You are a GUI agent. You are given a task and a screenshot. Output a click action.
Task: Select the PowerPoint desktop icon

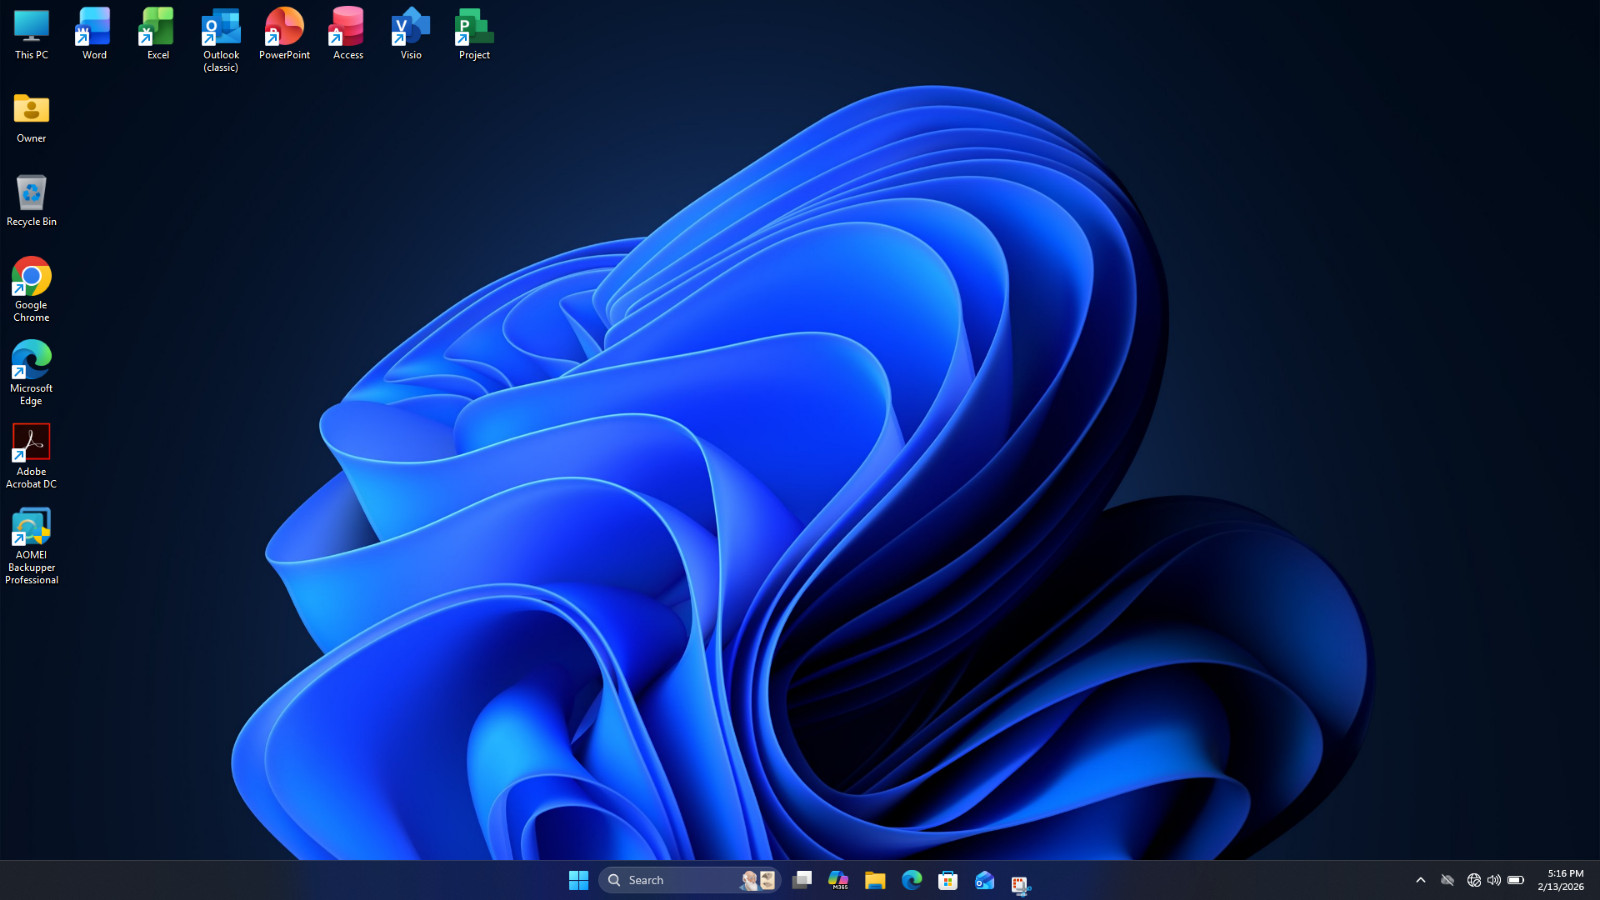coord(284,34)
